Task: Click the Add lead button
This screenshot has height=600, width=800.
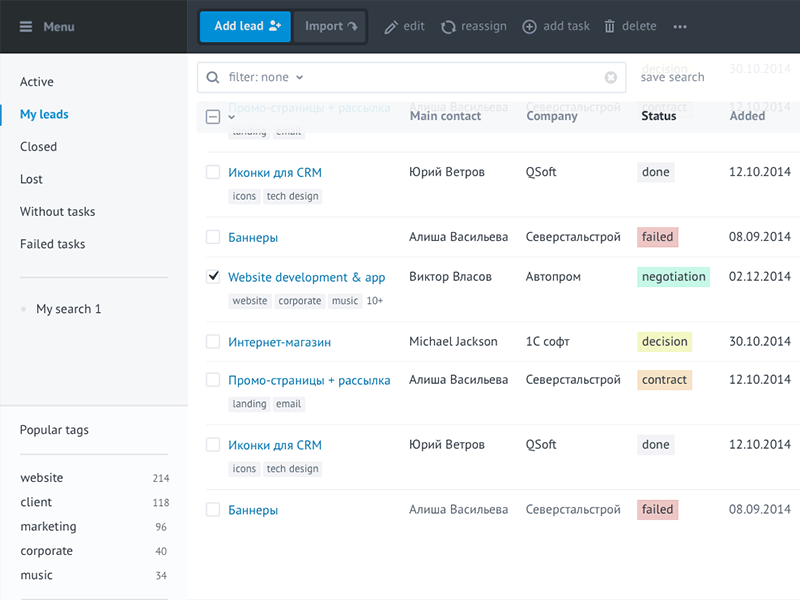Action: tap(245, 27)
